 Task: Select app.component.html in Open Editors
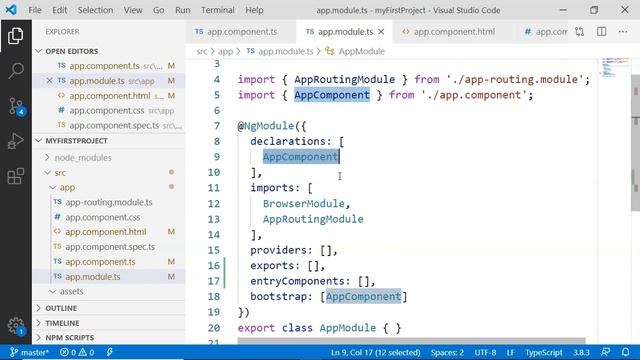(109, 96)
